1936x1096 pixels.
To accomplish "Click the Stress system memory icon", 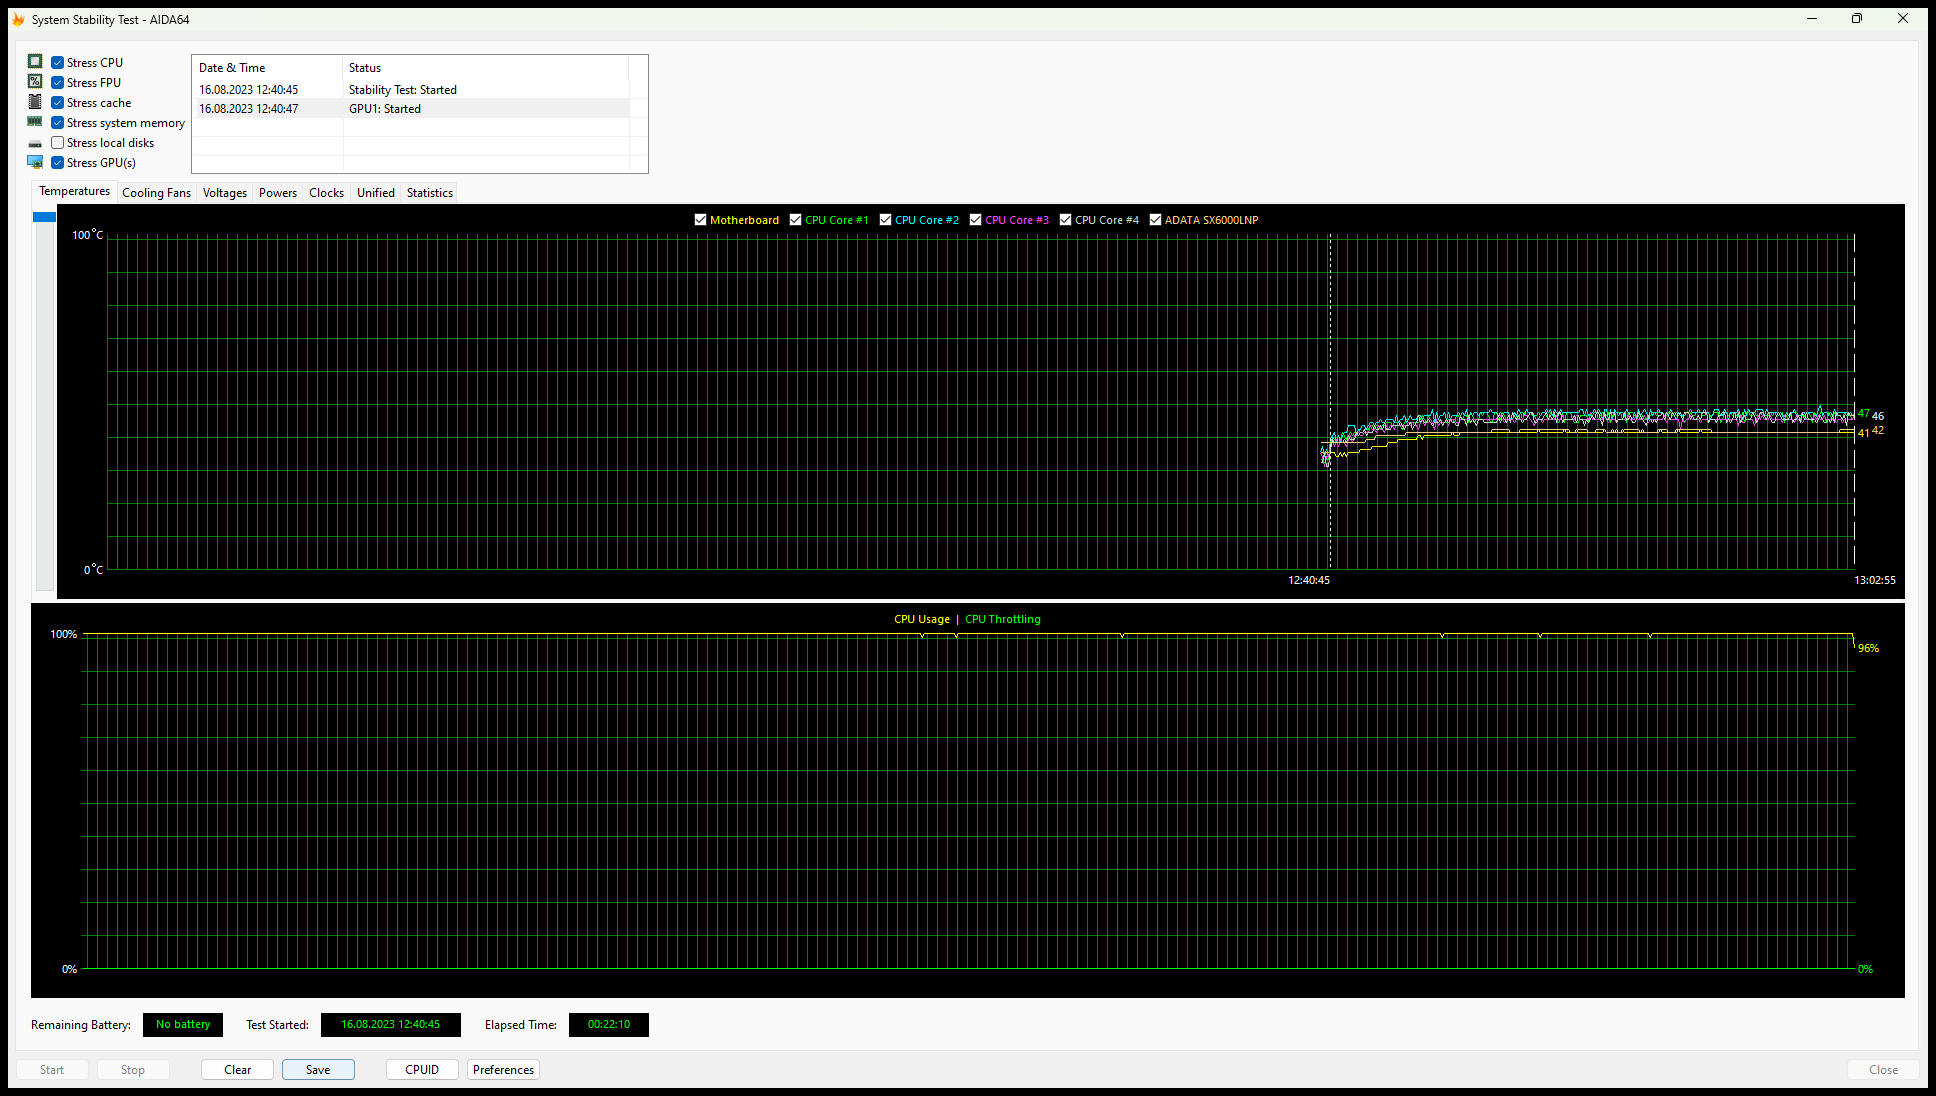I will coord(36,122).
